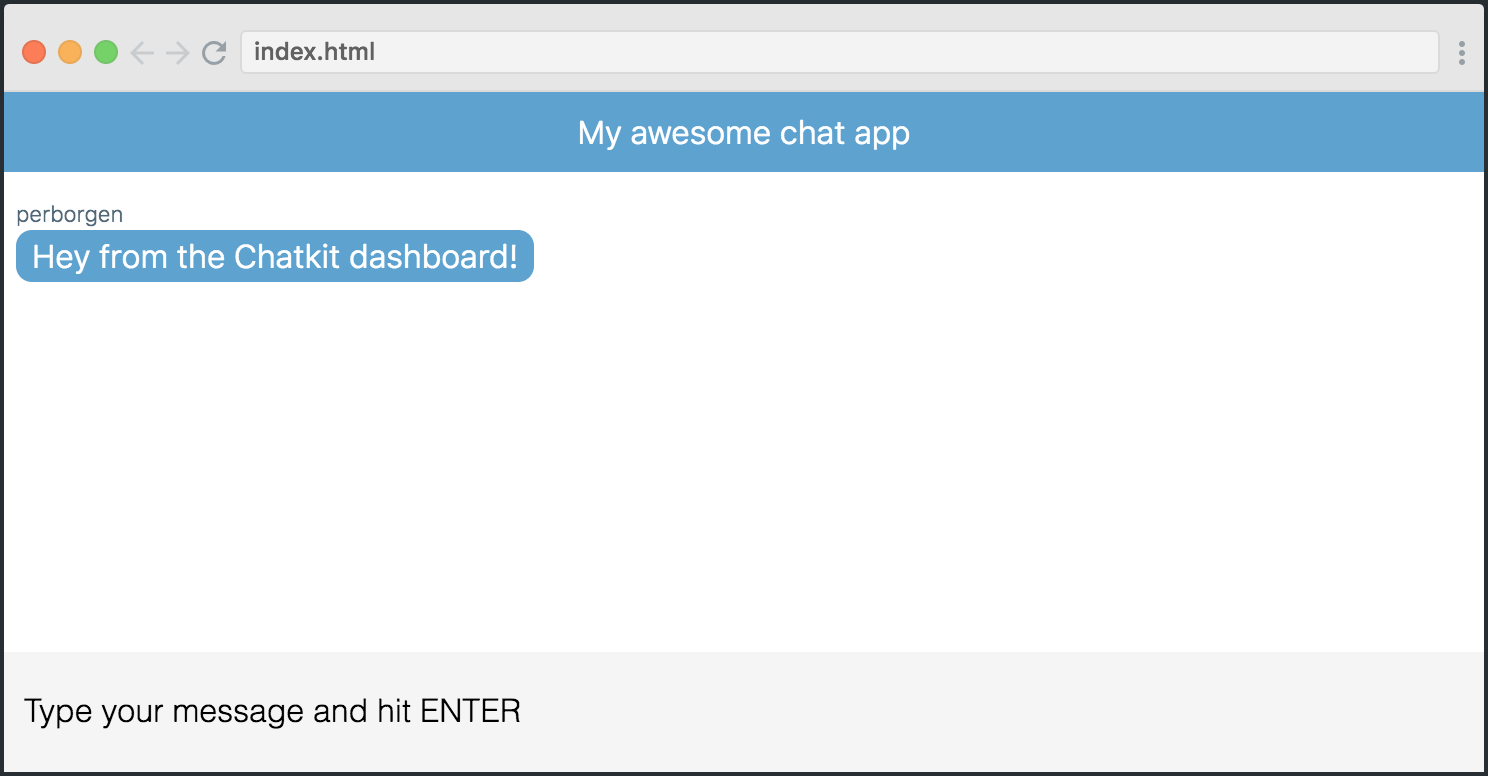Close the window with the red button
The image size is (1488, 776).
tap(34, 52)
